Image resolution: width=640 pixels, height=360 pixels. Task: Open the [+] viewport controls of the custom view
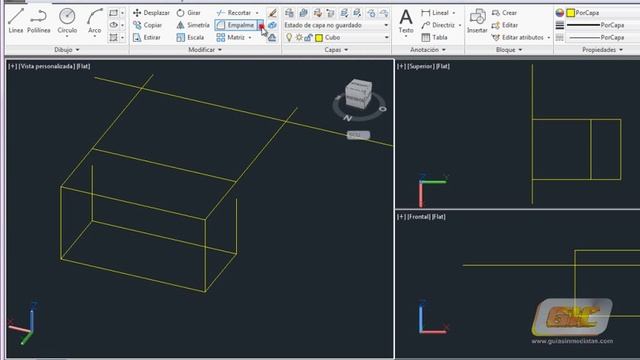coord(13,66)
